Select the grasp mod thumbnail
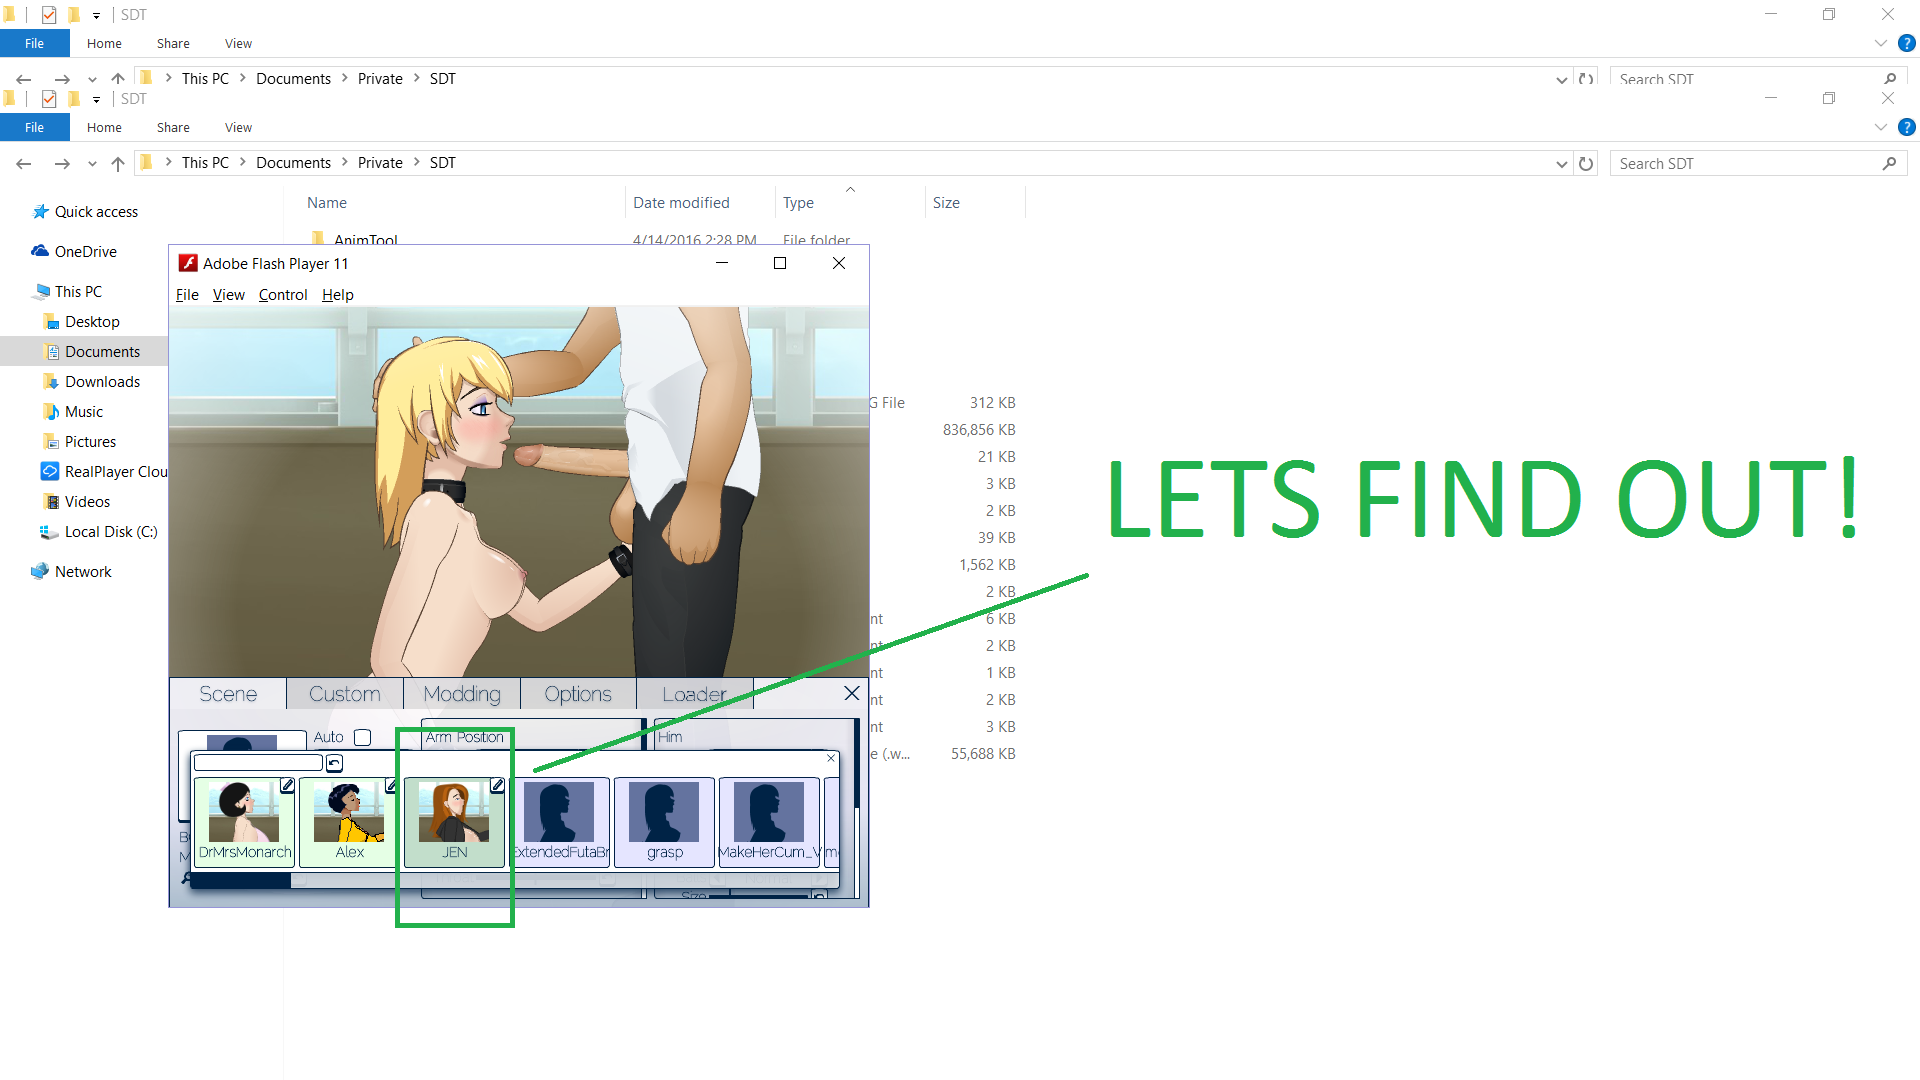Image resolution: width=1920 pixels, height=1080 pixels. (x=664, y=821)
